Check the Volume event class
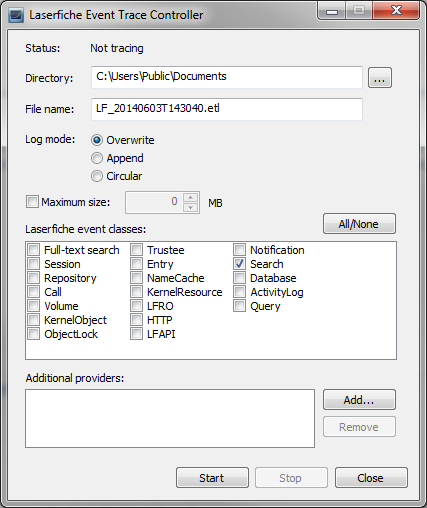 pyautogui.click(x=34, y=305)
